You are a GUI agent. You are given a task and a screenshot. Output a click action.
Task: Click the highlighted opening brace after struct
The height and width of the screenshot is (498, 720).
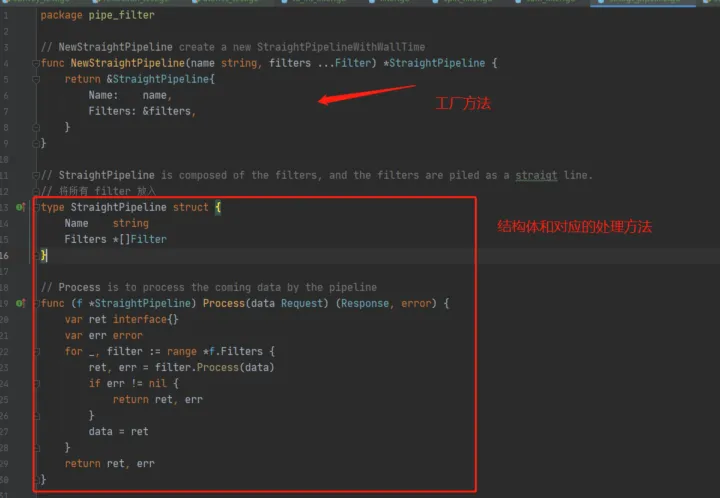[x=218, y=207]
